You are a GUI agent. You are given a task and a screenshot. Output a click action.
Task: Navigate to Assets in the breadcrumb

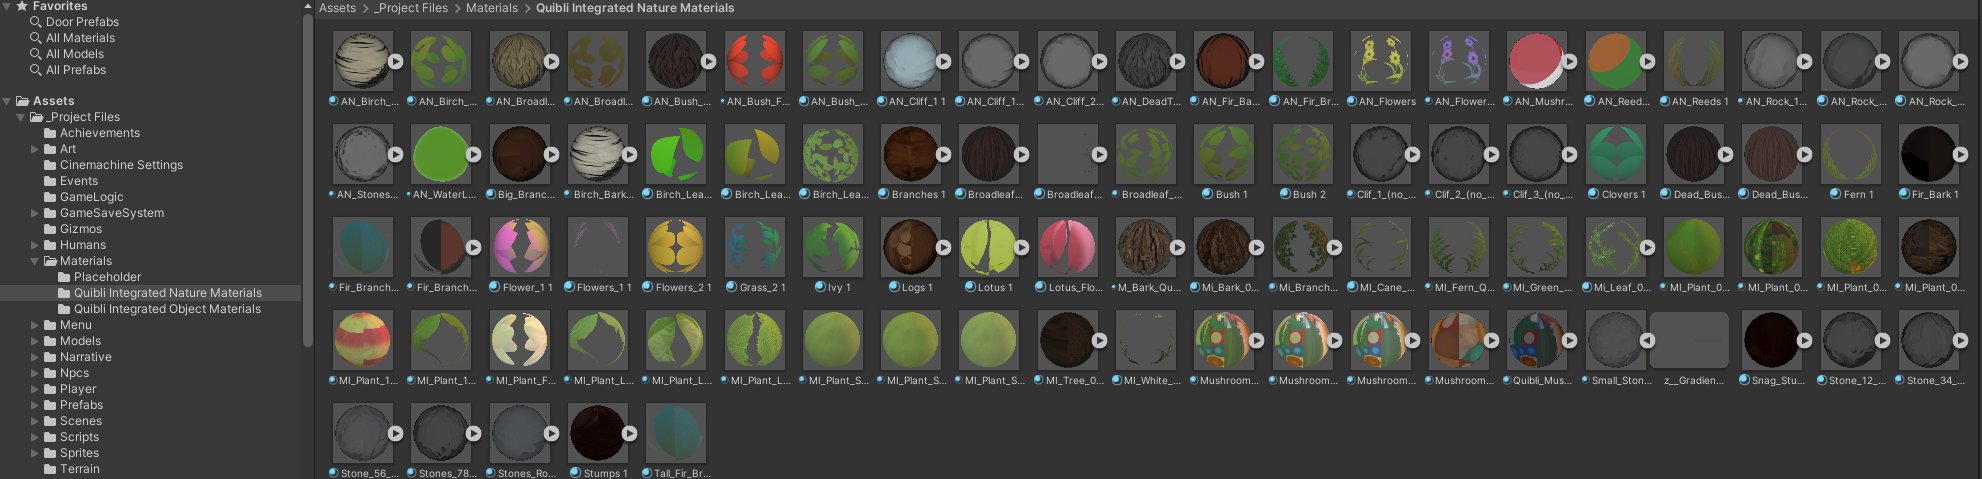coord(337,8)
